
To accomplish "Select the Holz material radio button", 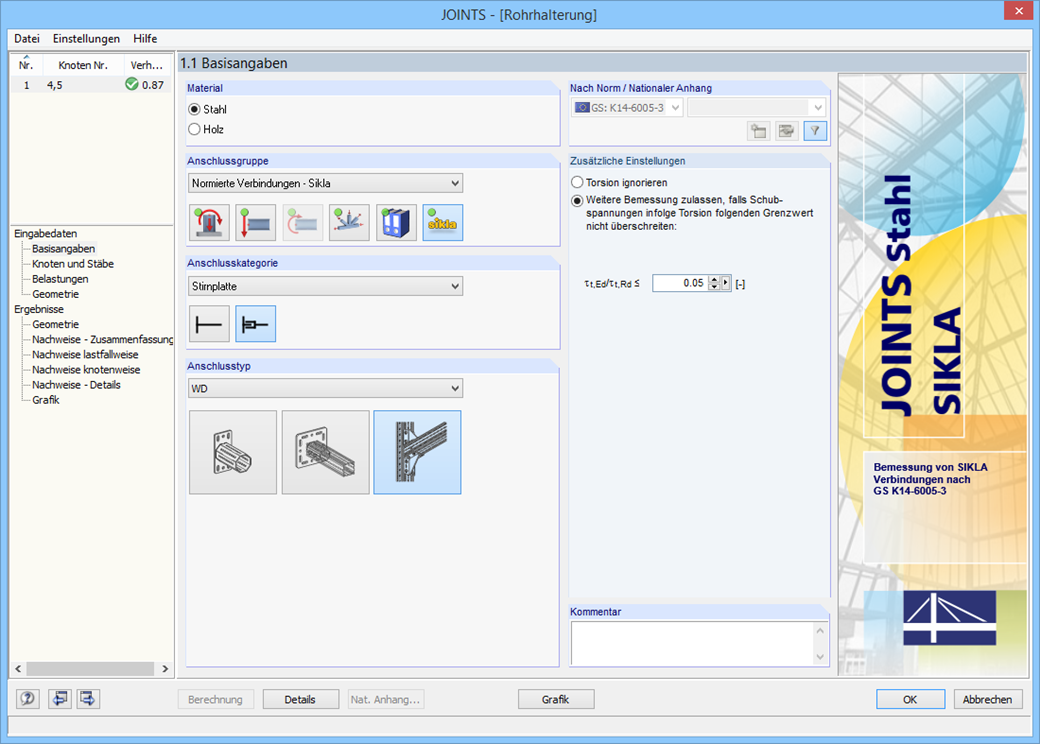I will tap(194, 129).
